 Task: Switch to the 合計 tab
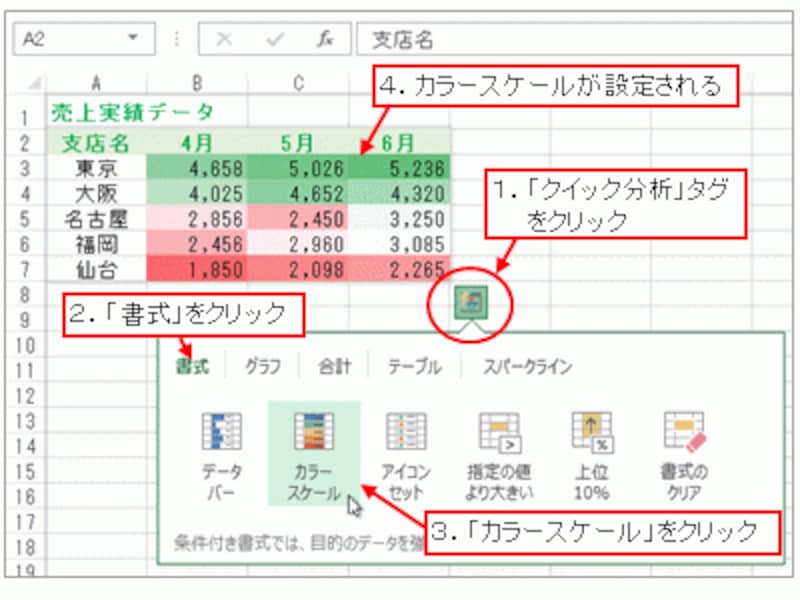pyautogui.click(x=334, y=366)
